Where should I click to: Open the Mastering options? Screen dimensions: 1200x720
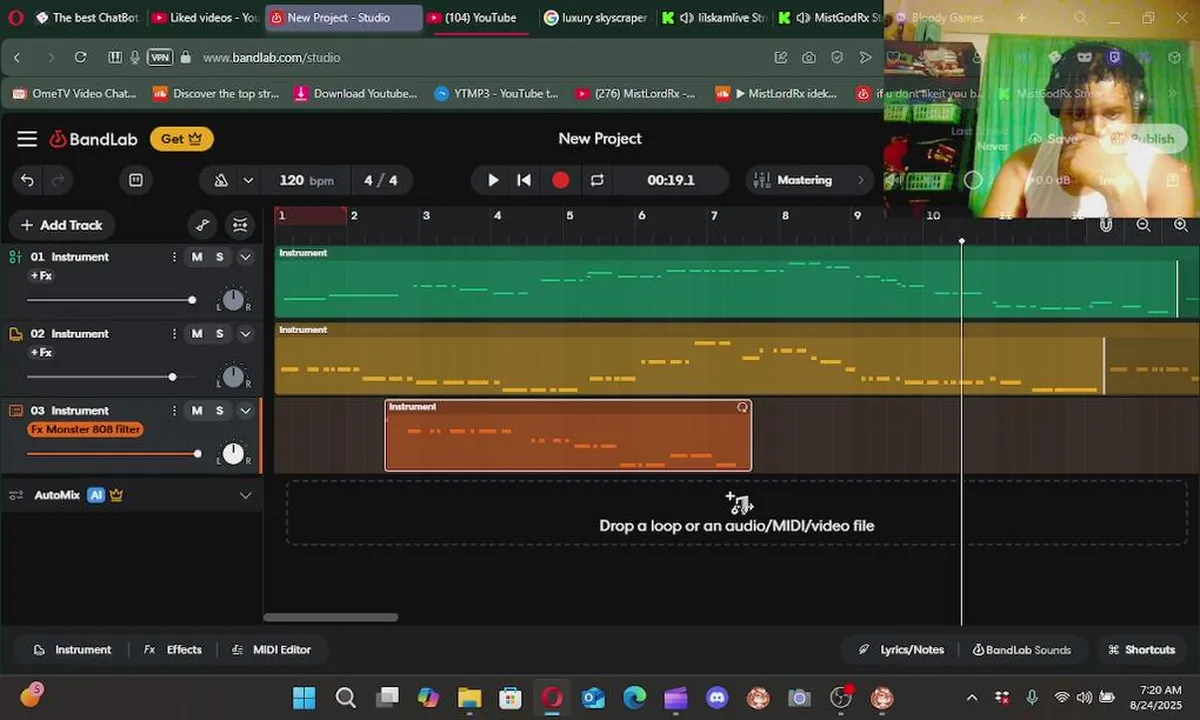[810, 180]
